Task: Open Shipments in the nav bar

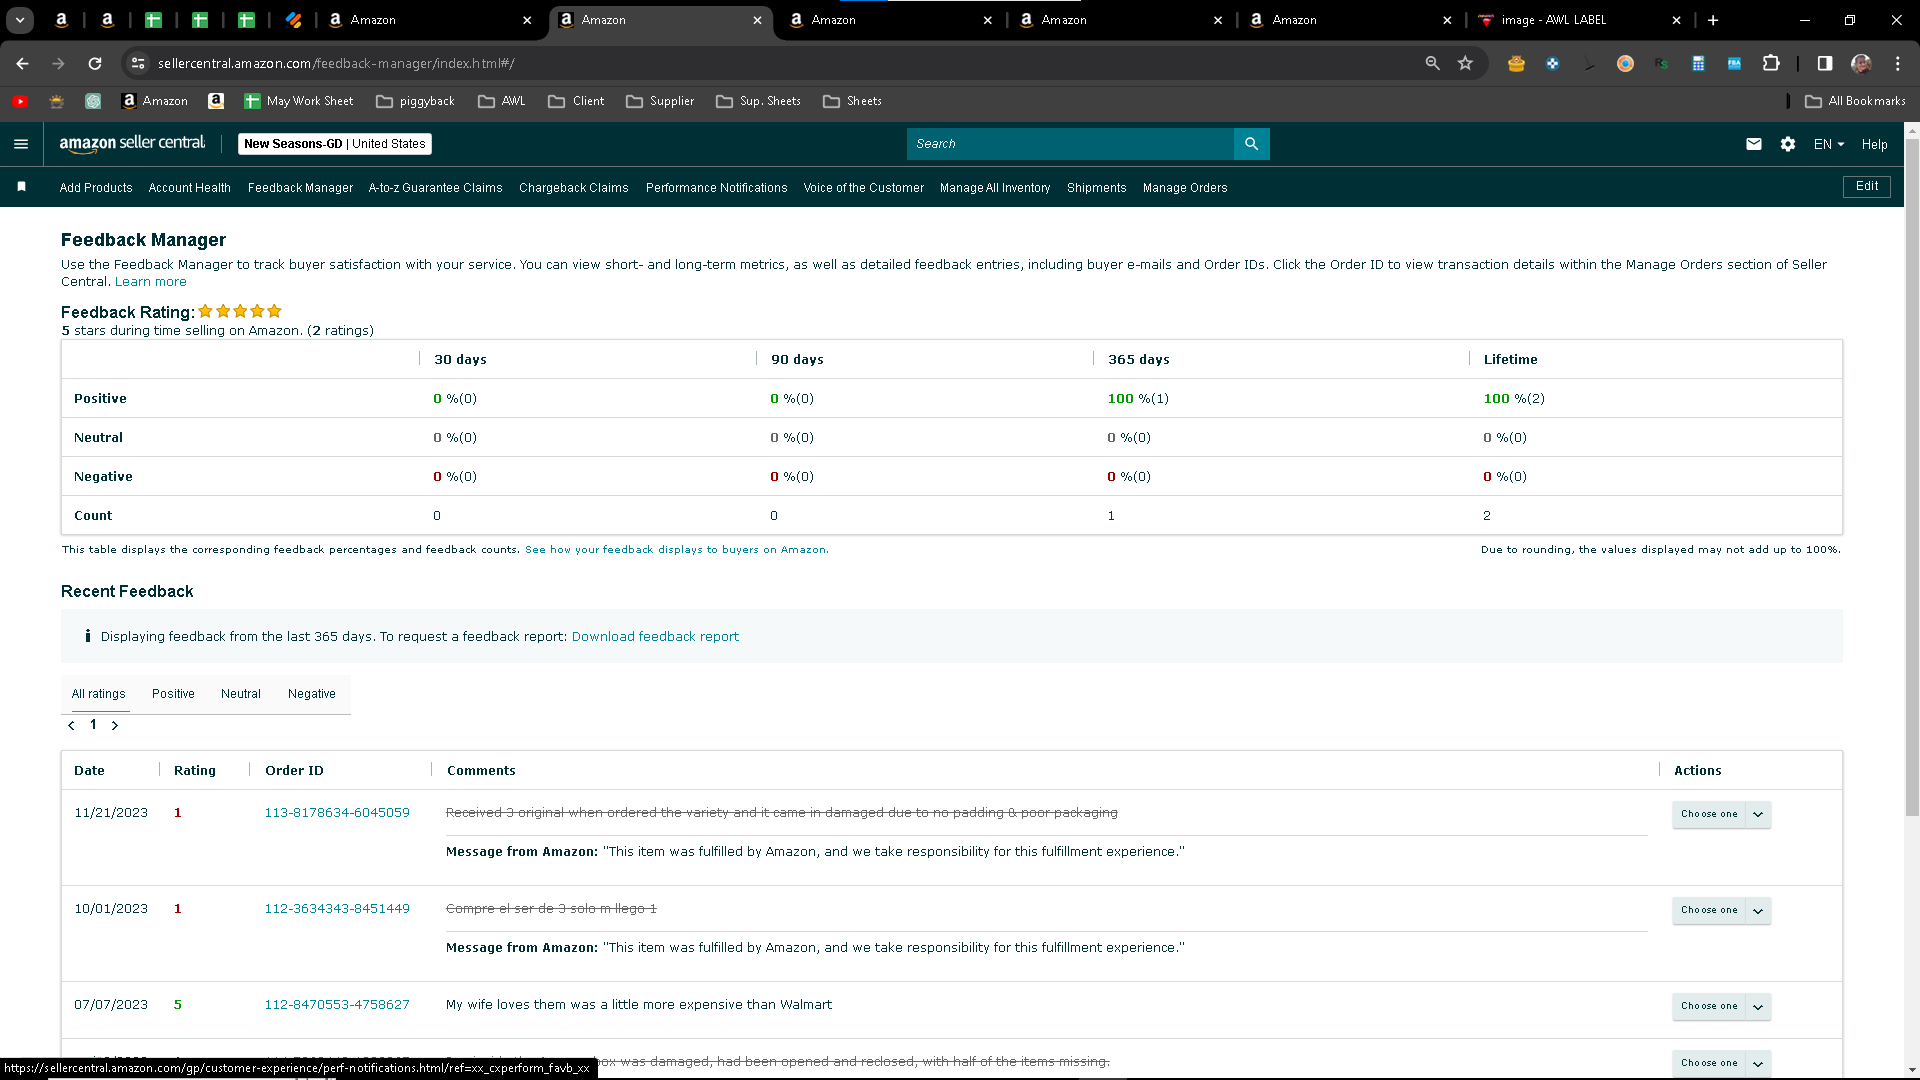Action: 1097,188
